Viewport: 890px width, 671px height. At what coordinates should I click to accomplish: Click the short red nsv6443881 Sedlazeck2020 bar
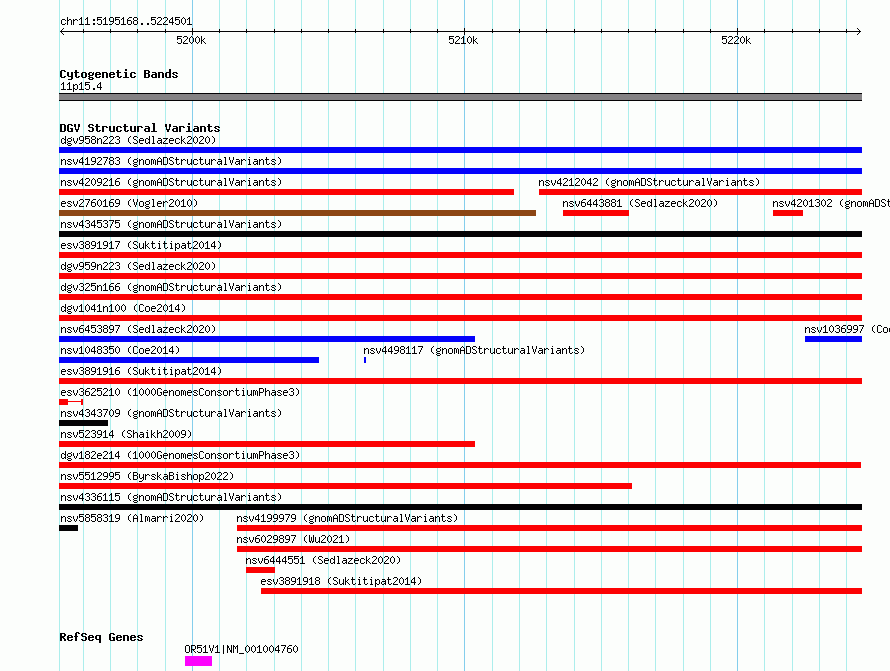tap(596, 213)
